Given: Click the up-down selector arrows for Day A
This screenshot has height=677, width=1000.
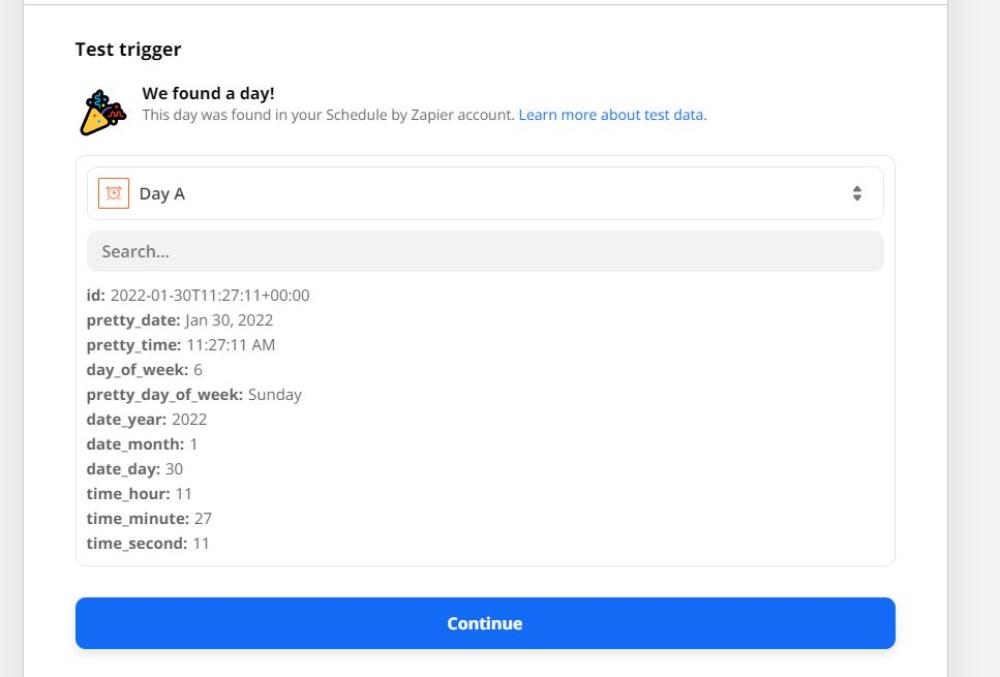Looking at the screenshot, I should click(857, 193).
